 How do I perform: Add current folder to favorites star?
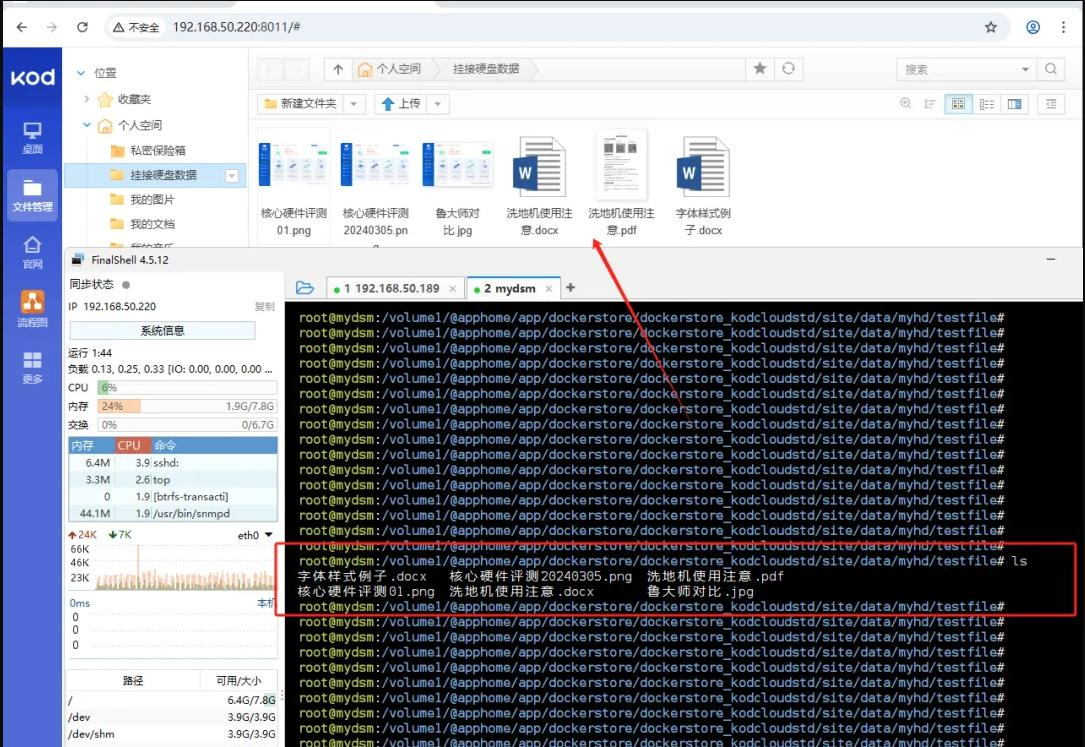760,68
